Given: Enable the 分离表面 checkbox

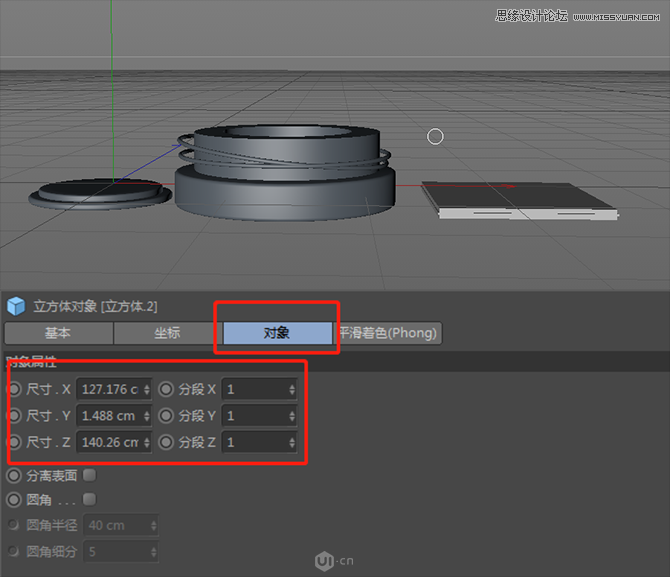Looking at the screenshot, I should click(x=89, y=475).
